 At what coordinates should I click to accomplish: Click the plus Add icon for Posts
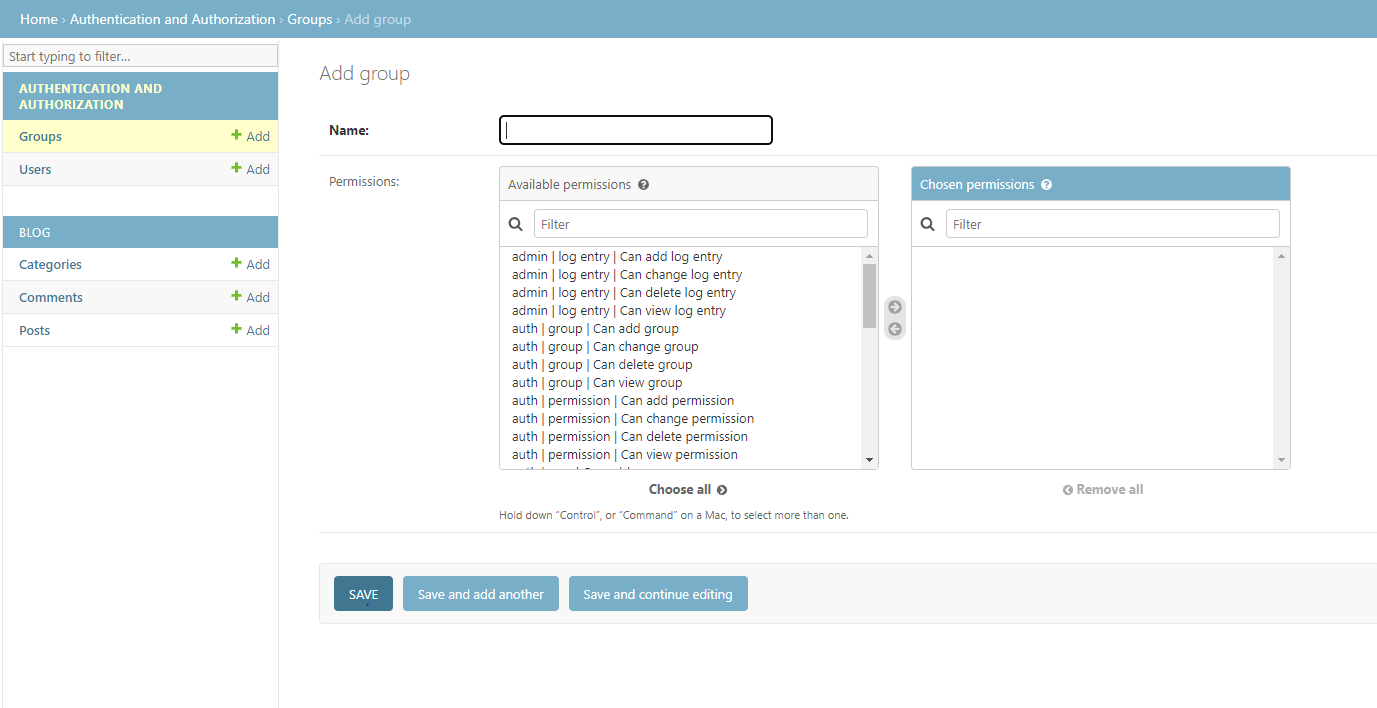click(x=237, y=330)
